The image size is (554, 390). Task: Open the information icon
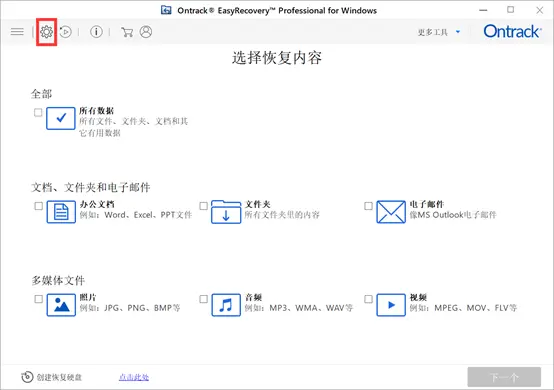[x=96, y=32]
